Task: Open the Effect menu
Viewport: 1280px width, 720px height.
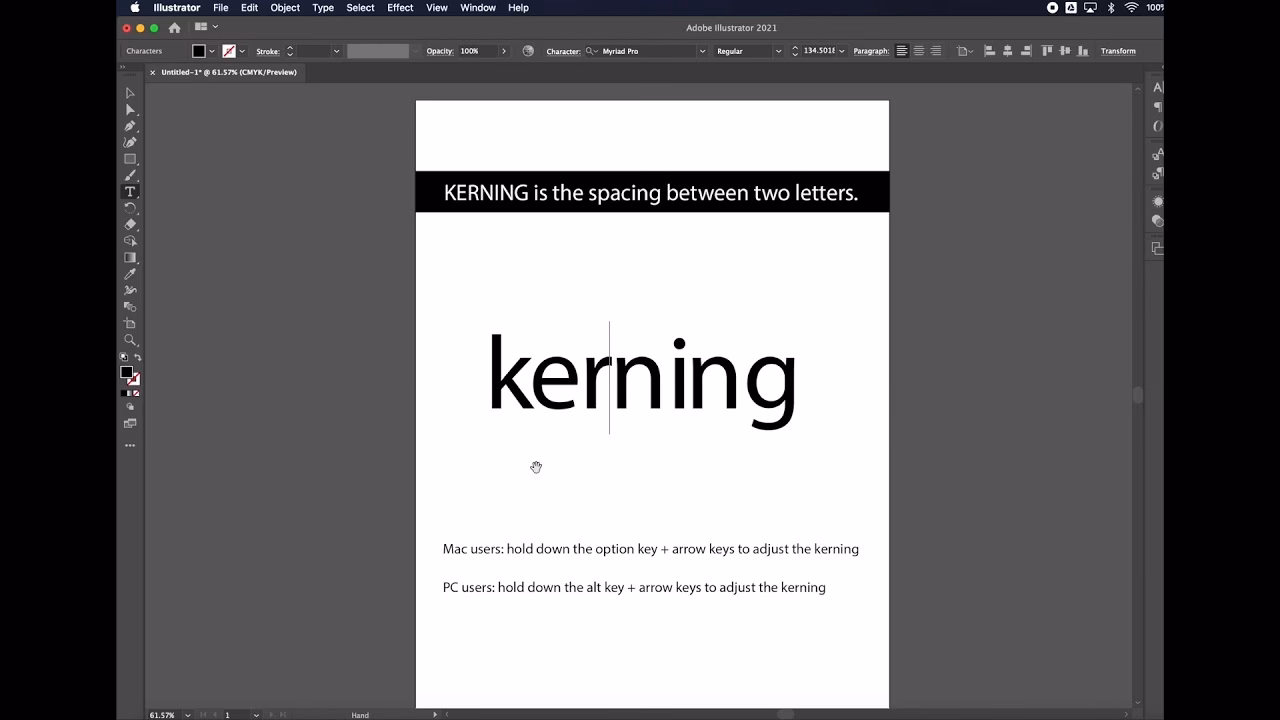Action: (400, 8)
